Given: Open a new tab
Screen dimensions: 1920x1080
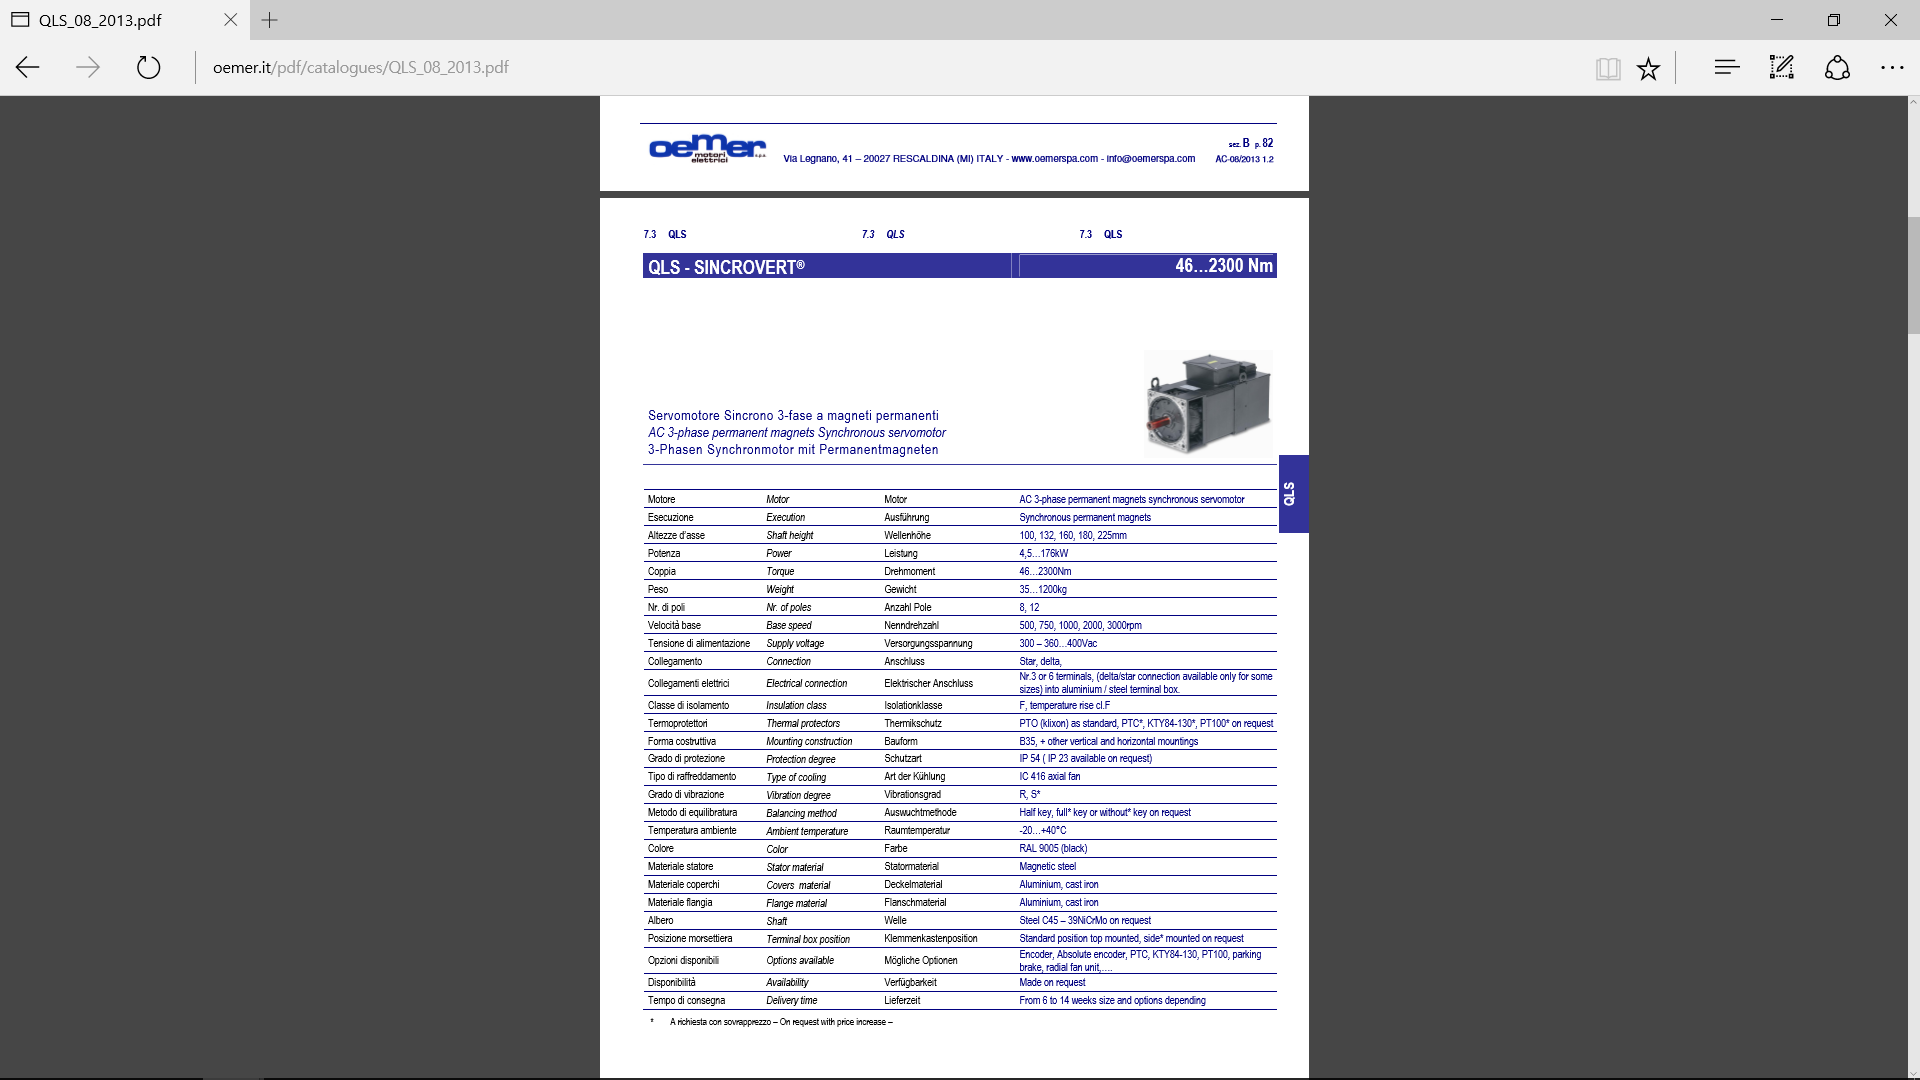Looking at the screenshot, I should [x=269, y=19].
